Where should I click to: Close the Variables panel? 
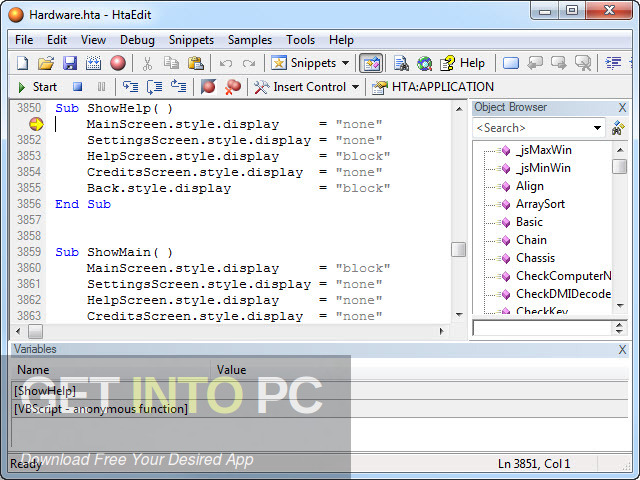(x=622, y=349)
